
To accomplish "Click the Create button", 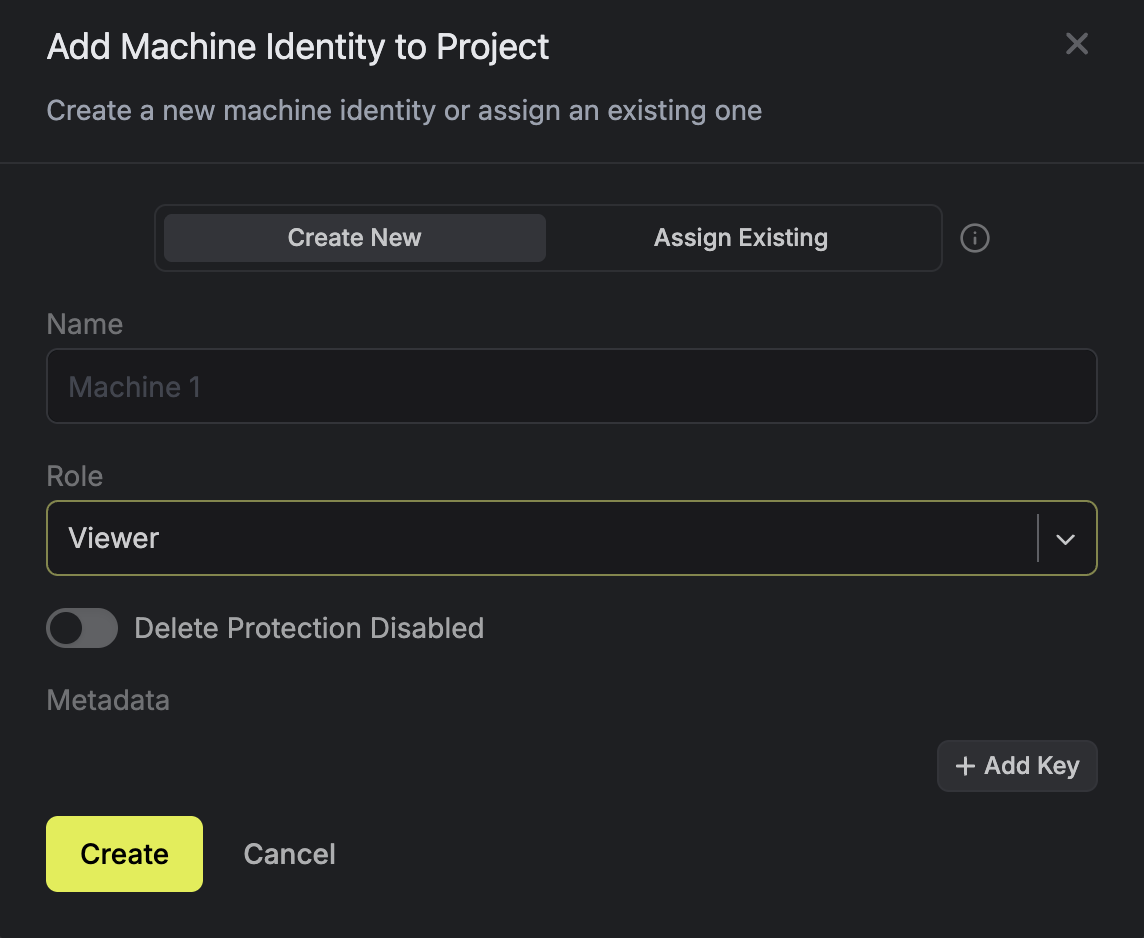I will (x=124, y=854).
